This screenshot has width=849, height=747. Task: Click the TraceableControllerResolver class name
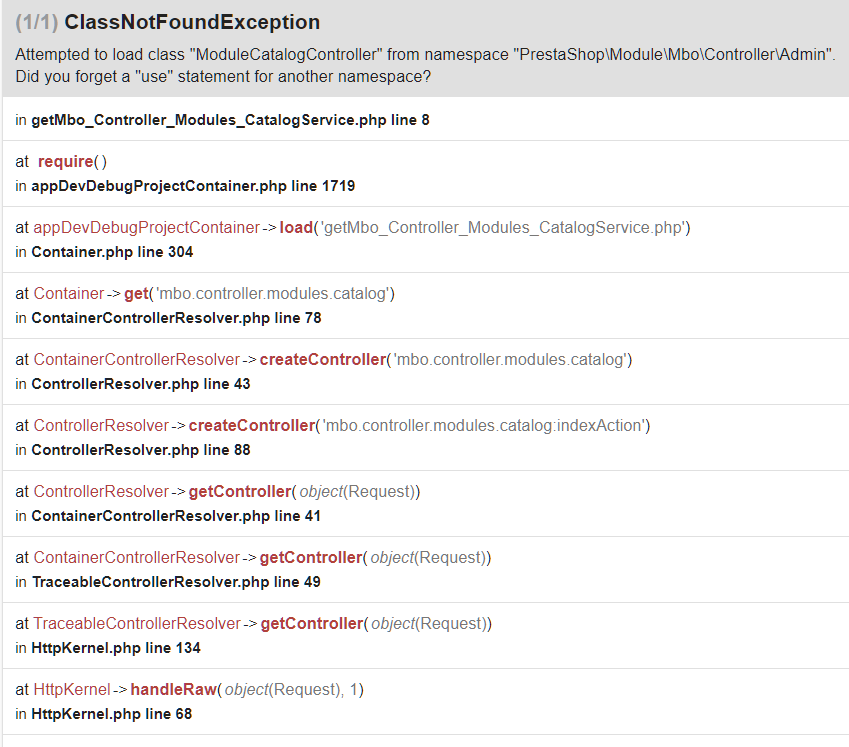(137, 624)
